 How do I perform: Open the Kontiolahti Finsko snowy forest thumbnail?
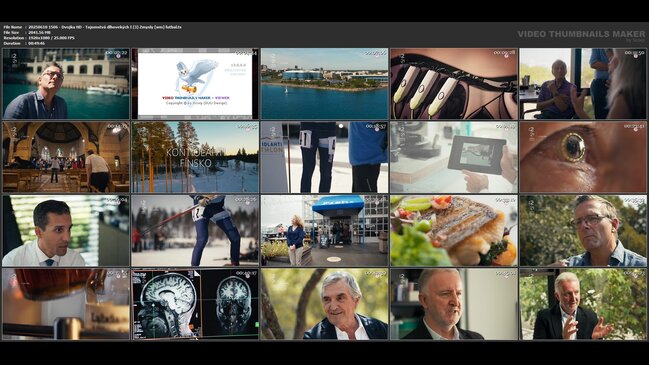coord(195,157)
